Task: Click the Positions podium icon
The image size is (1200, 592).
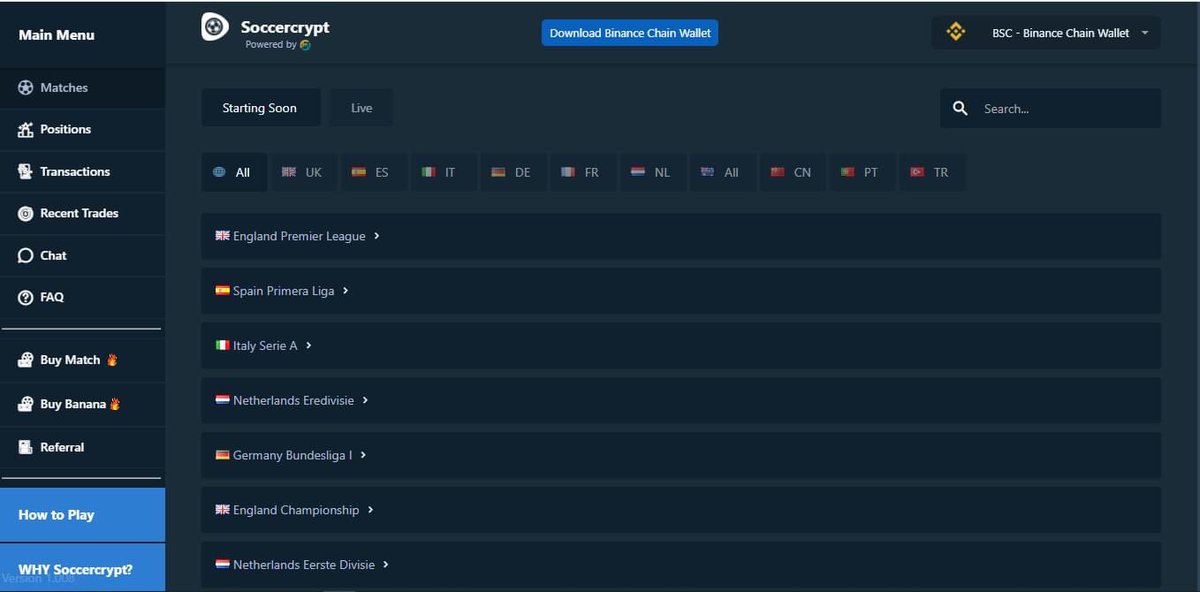Action: pos(26,130)
